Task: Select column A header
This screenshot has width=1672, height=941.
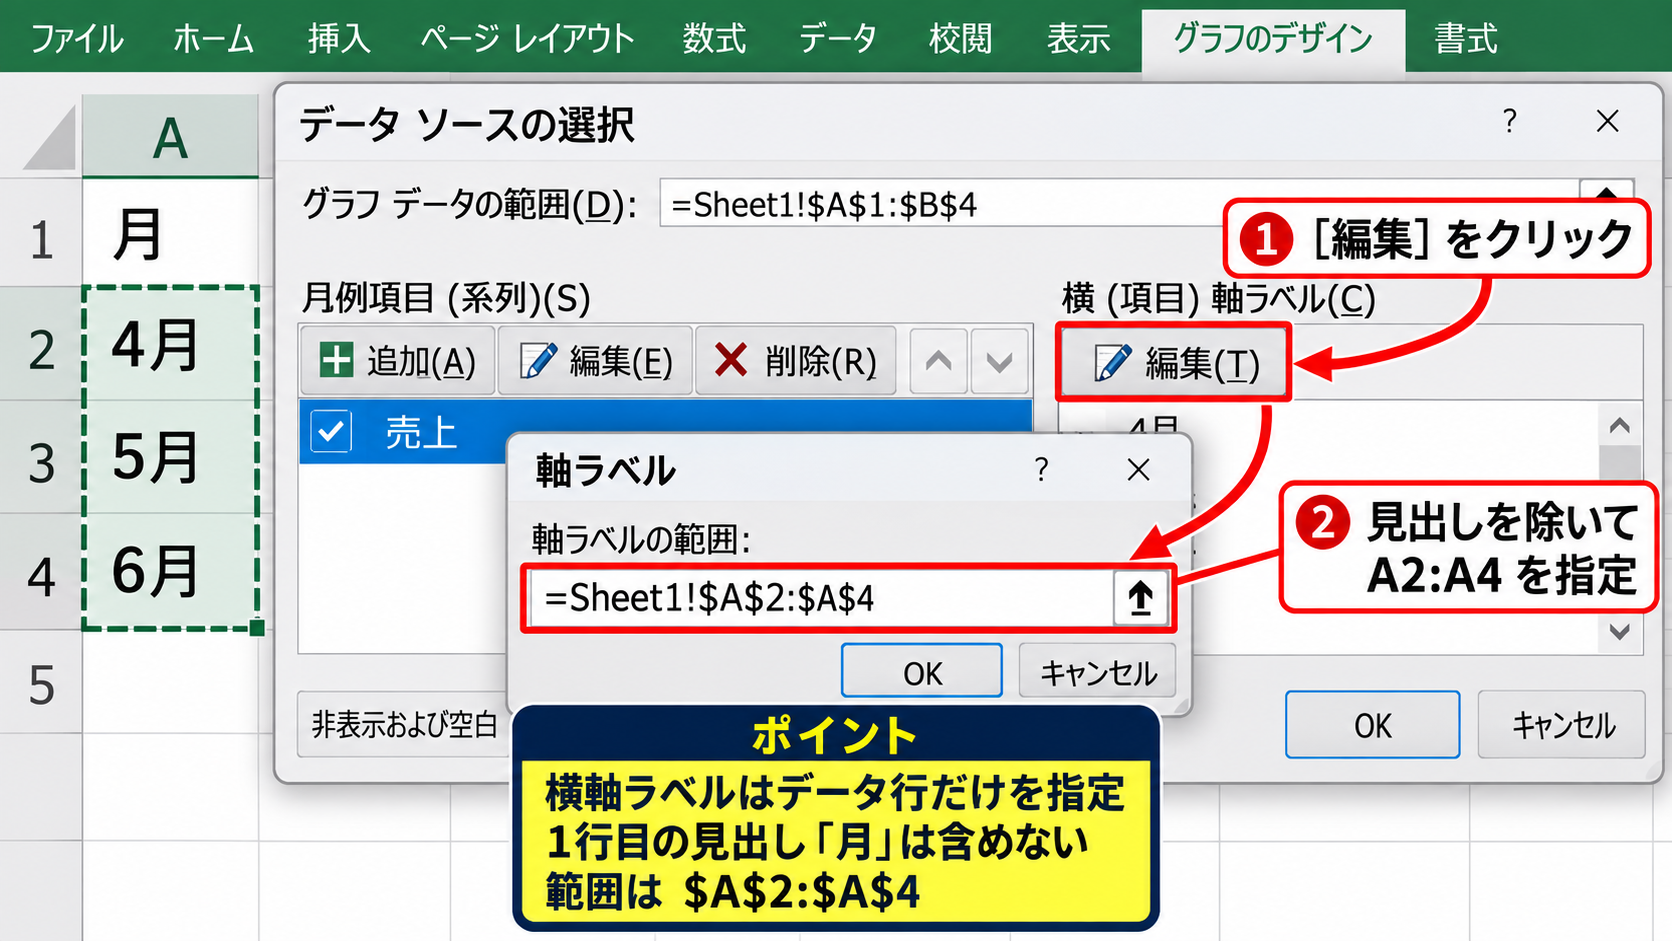Action: [x=170, y=137]
